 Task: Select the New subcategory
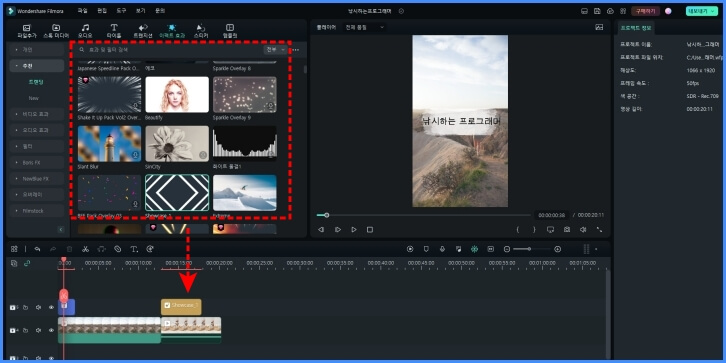click(33, 98)
